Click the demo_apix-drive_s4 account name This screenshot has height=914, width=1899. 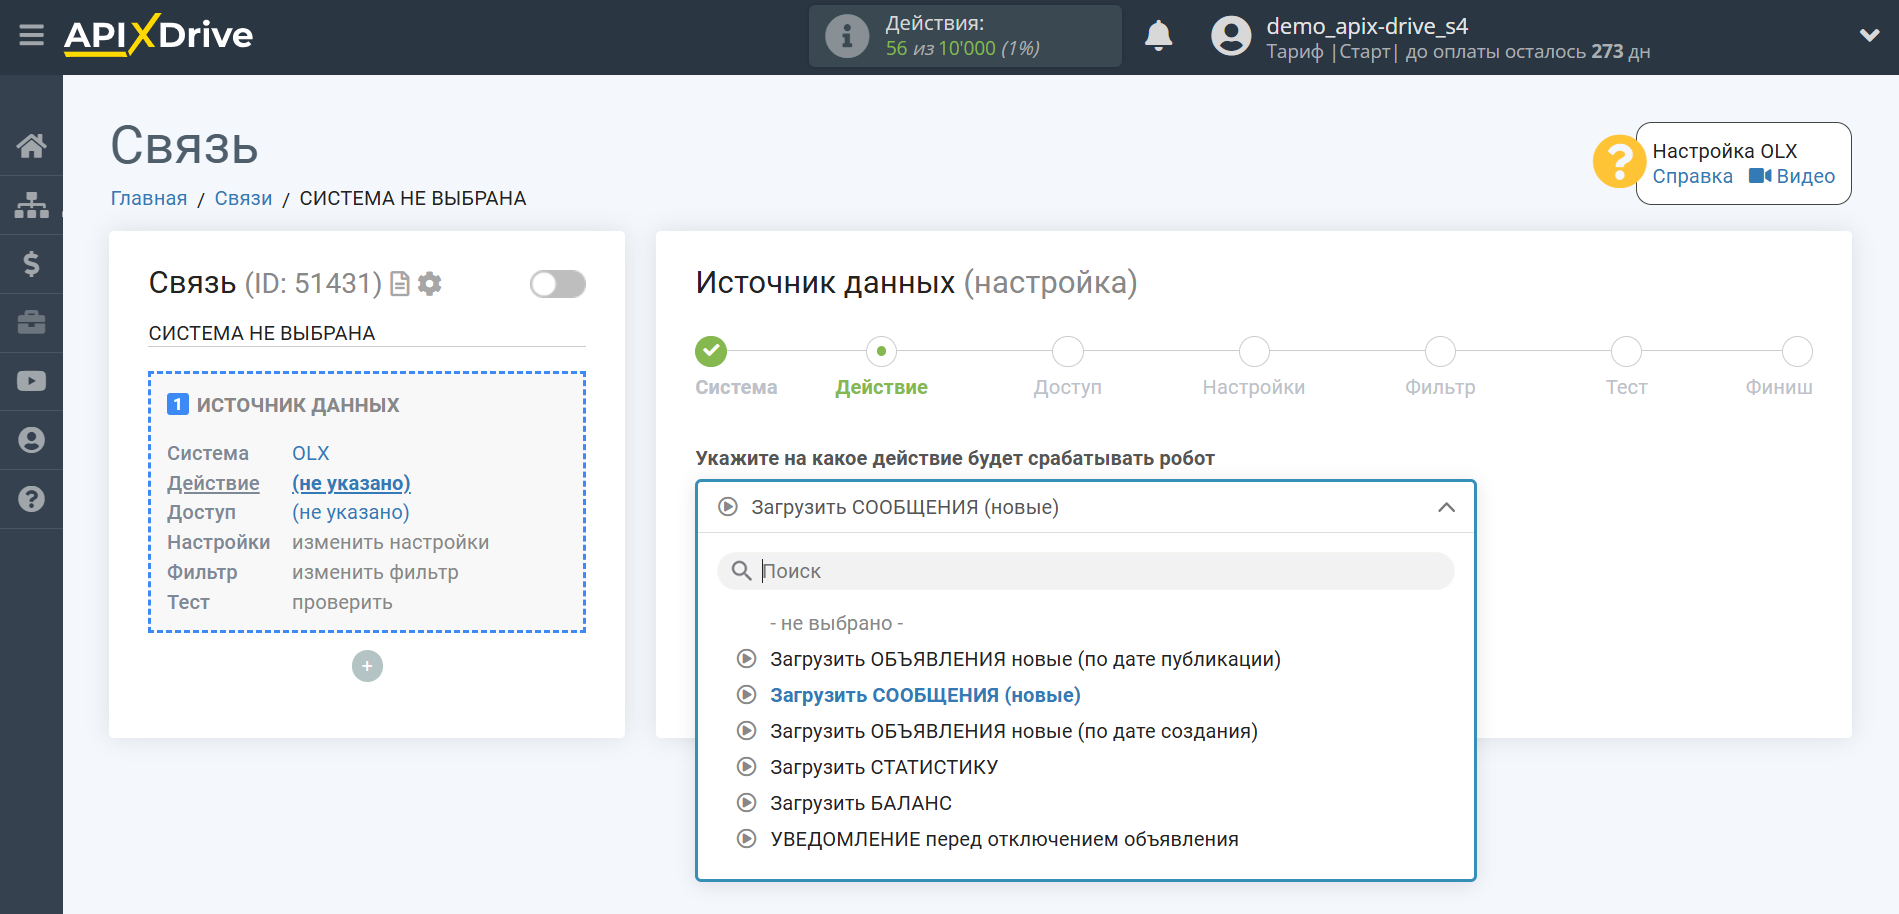(x=1367, y=26)
